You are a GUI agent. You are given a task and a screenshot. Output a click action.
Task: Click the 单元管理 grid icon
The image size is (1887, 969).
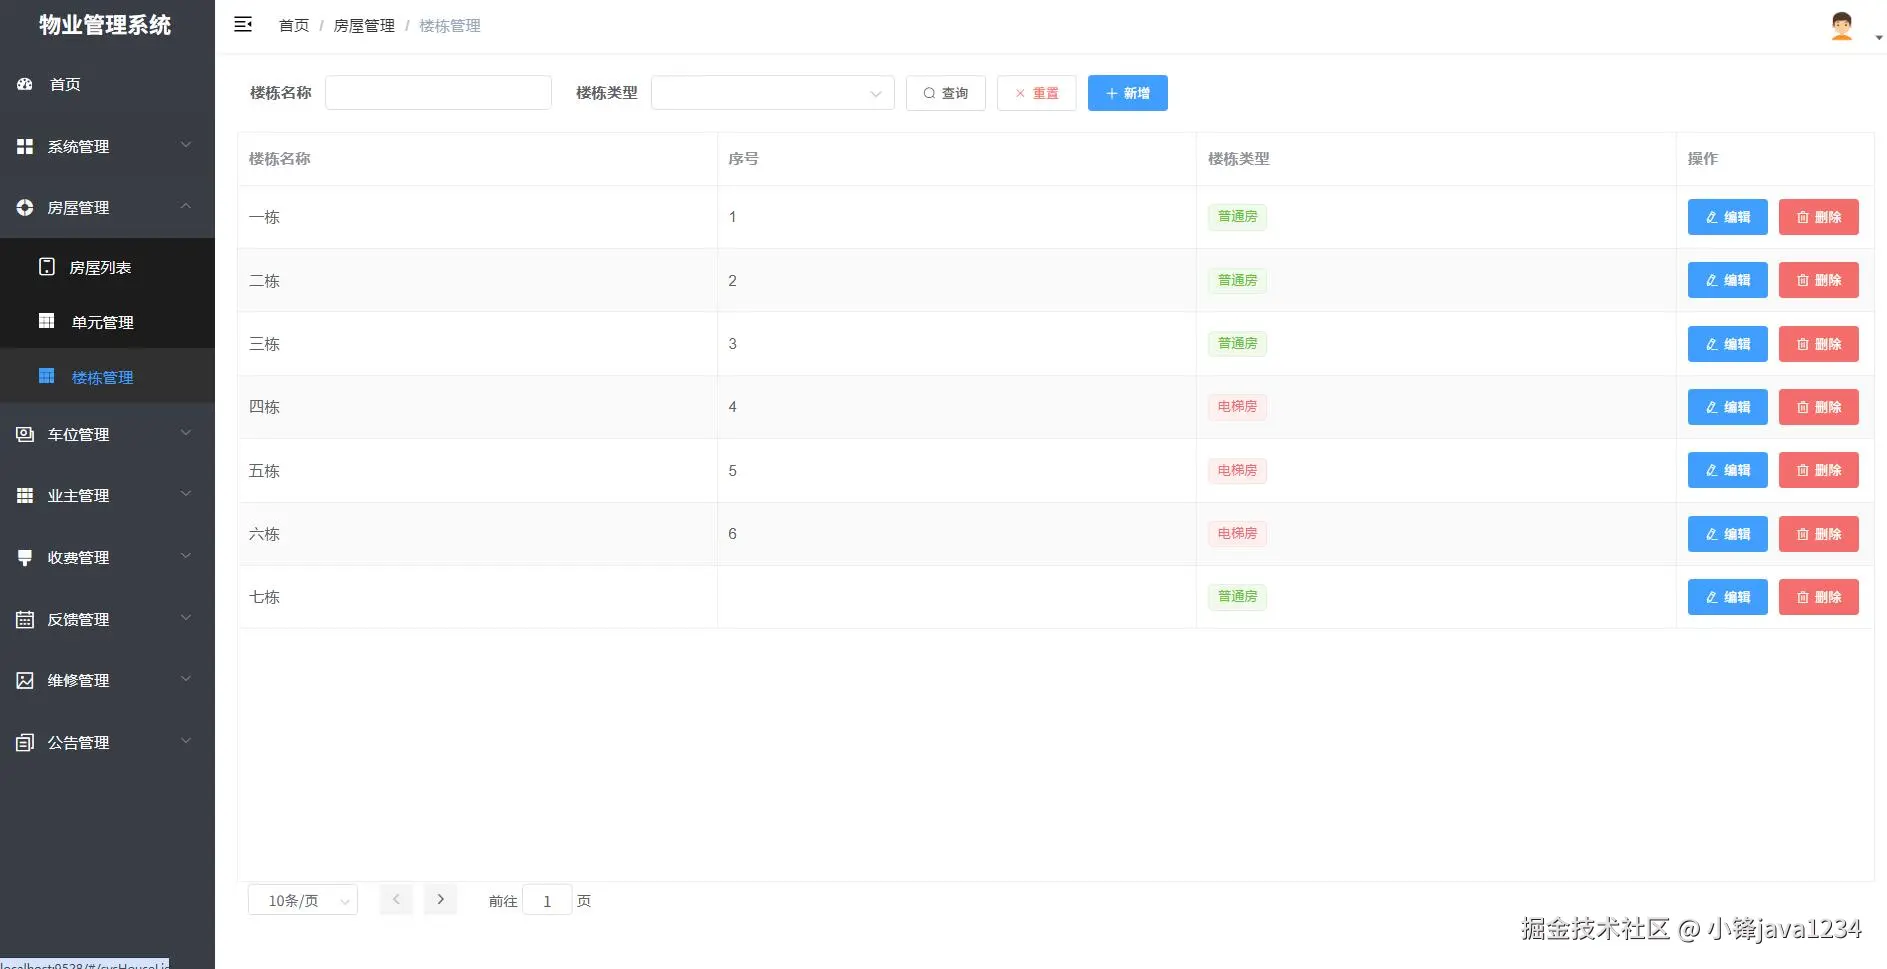[47, 321]
